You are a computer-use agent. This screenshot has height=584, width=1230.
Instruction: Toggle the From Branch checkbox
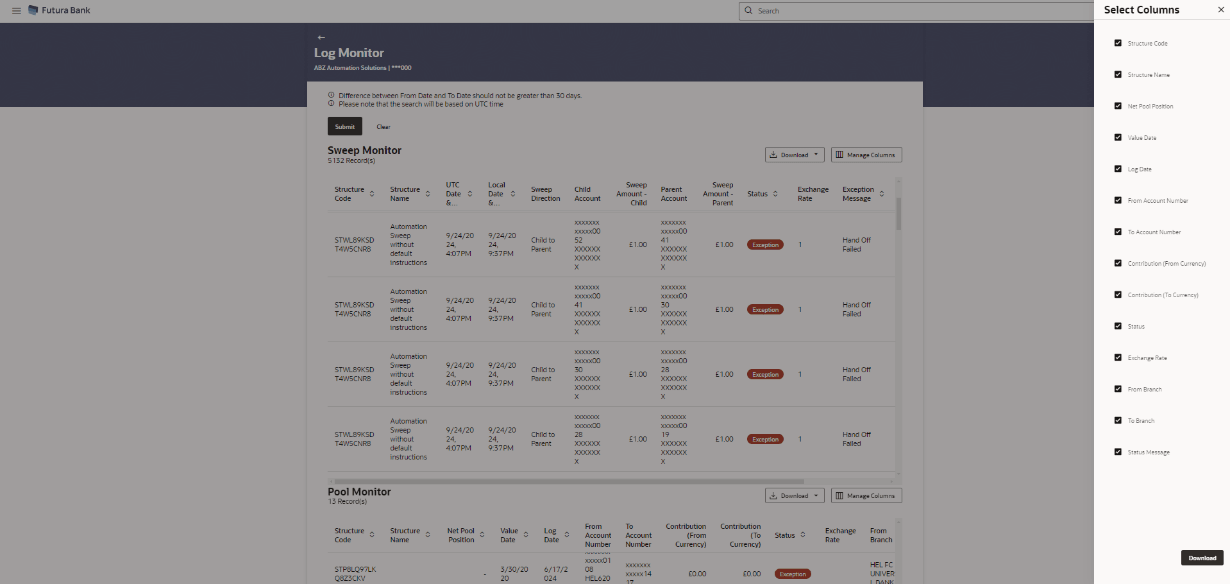coord(1118,388)
